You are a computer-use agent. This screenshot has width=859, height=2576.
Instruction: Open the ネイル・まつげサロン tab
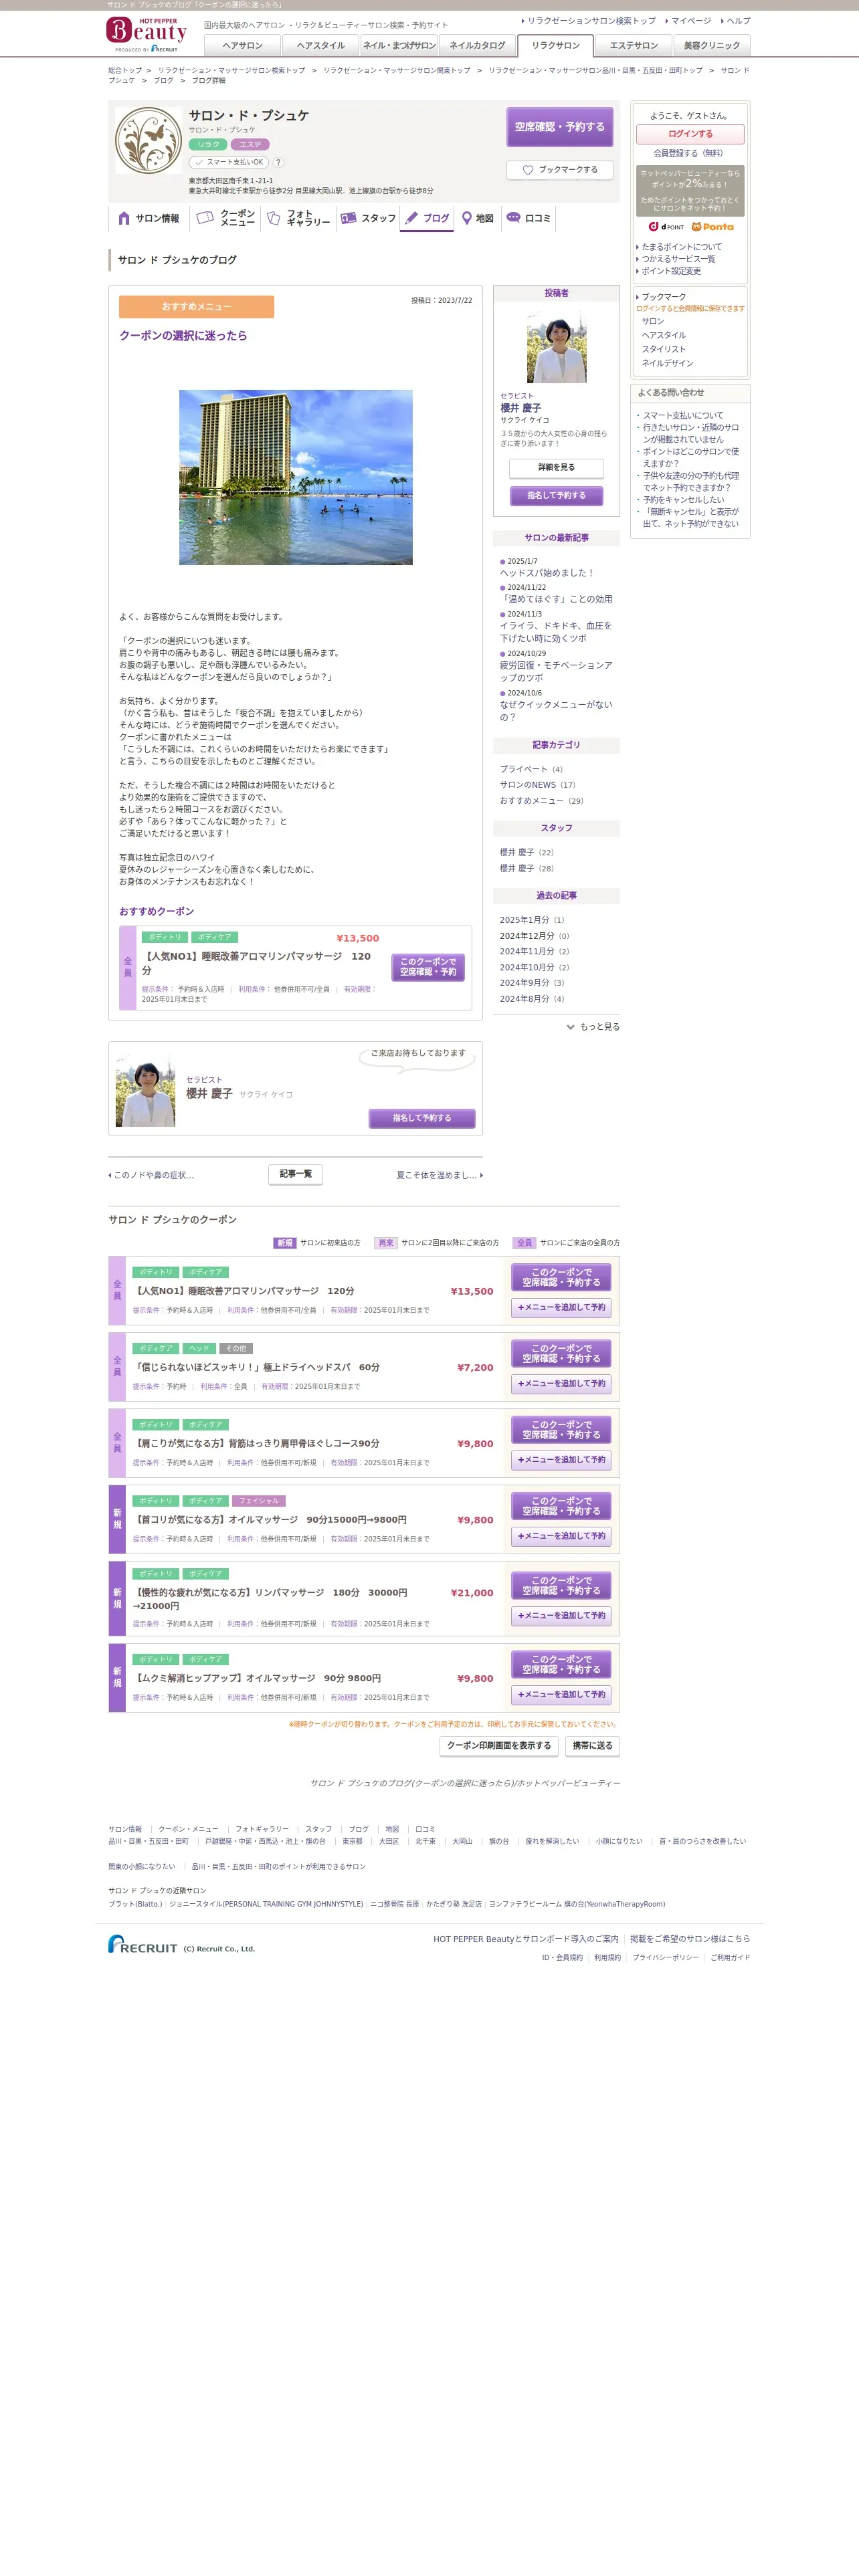coord(399,45)
